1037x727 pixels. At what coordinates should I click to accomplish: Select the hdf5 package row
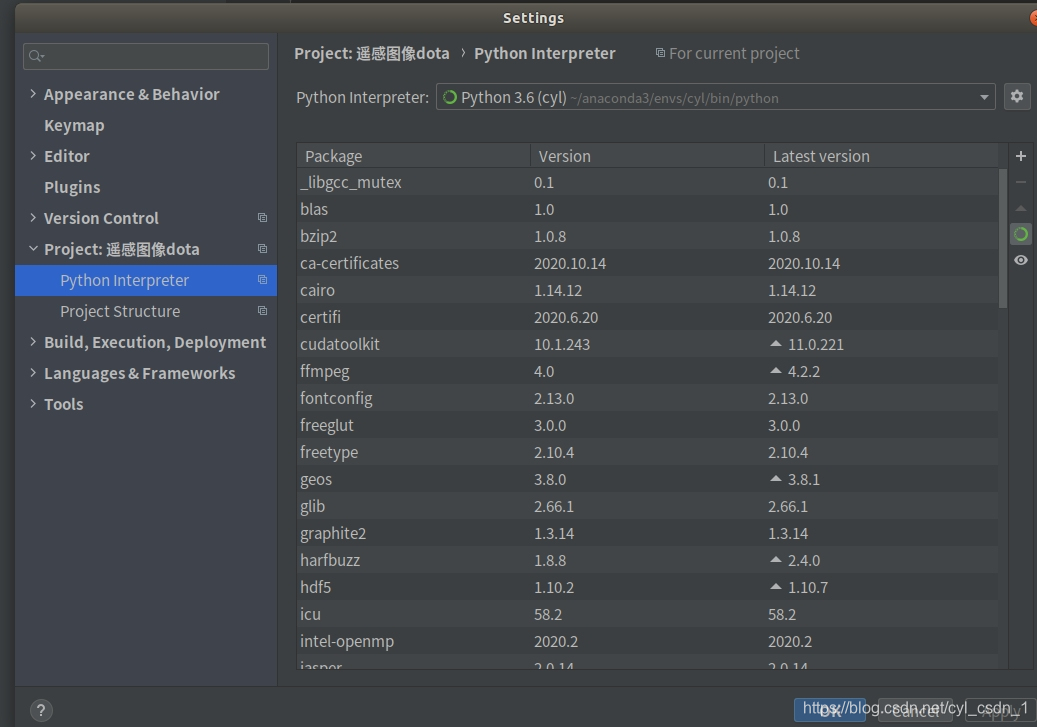click(647, 587)
